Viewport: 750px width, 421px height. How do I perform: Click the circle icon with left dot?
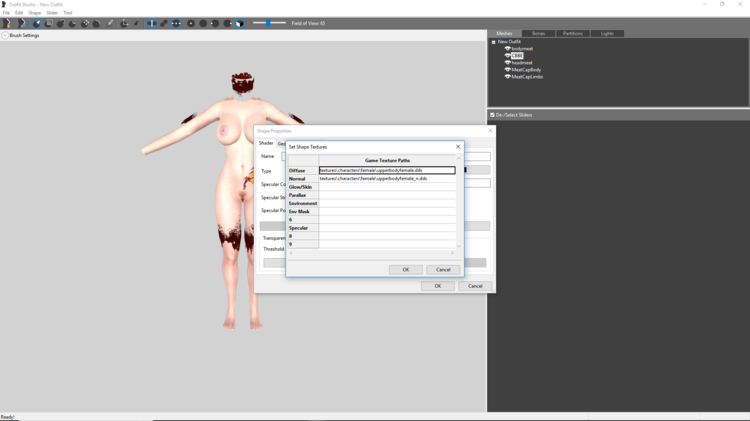[215, 23]
